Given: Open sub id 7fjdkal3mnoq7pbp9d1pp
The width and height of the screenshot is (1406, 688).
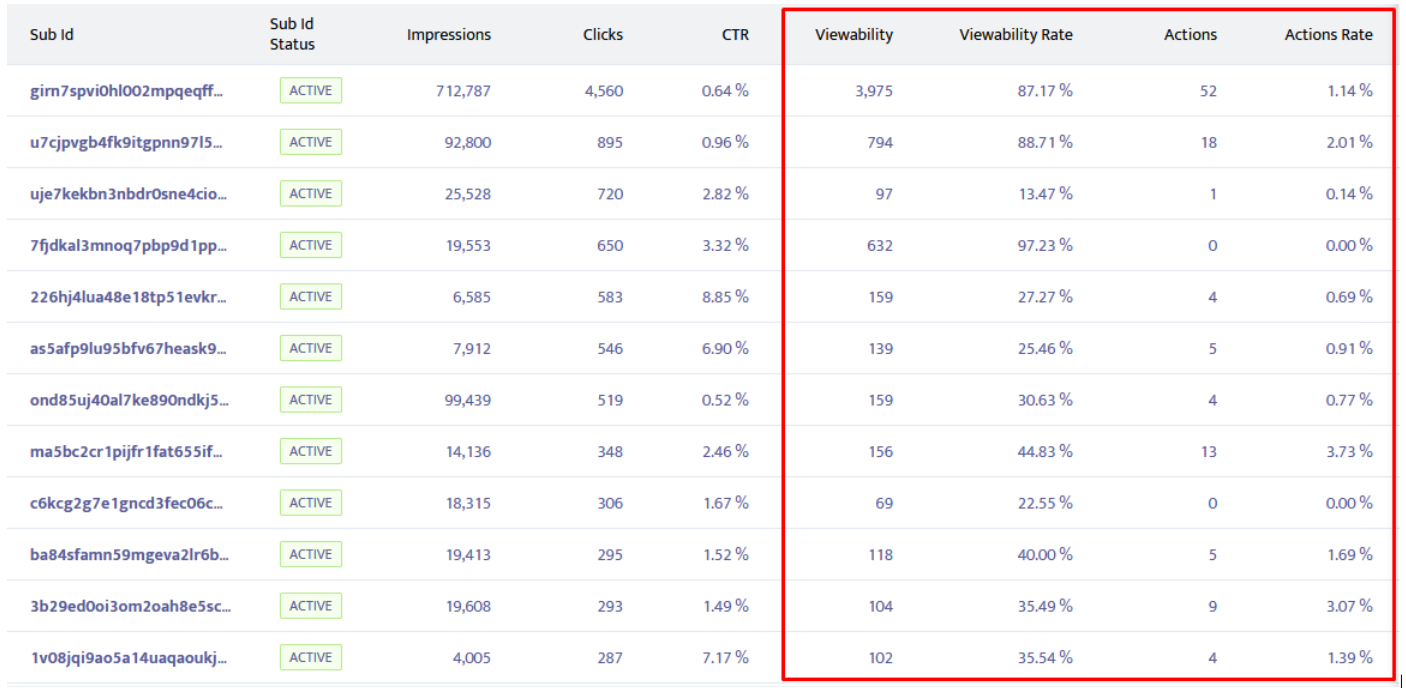Looking at the screenshot, I should [127, 245].
